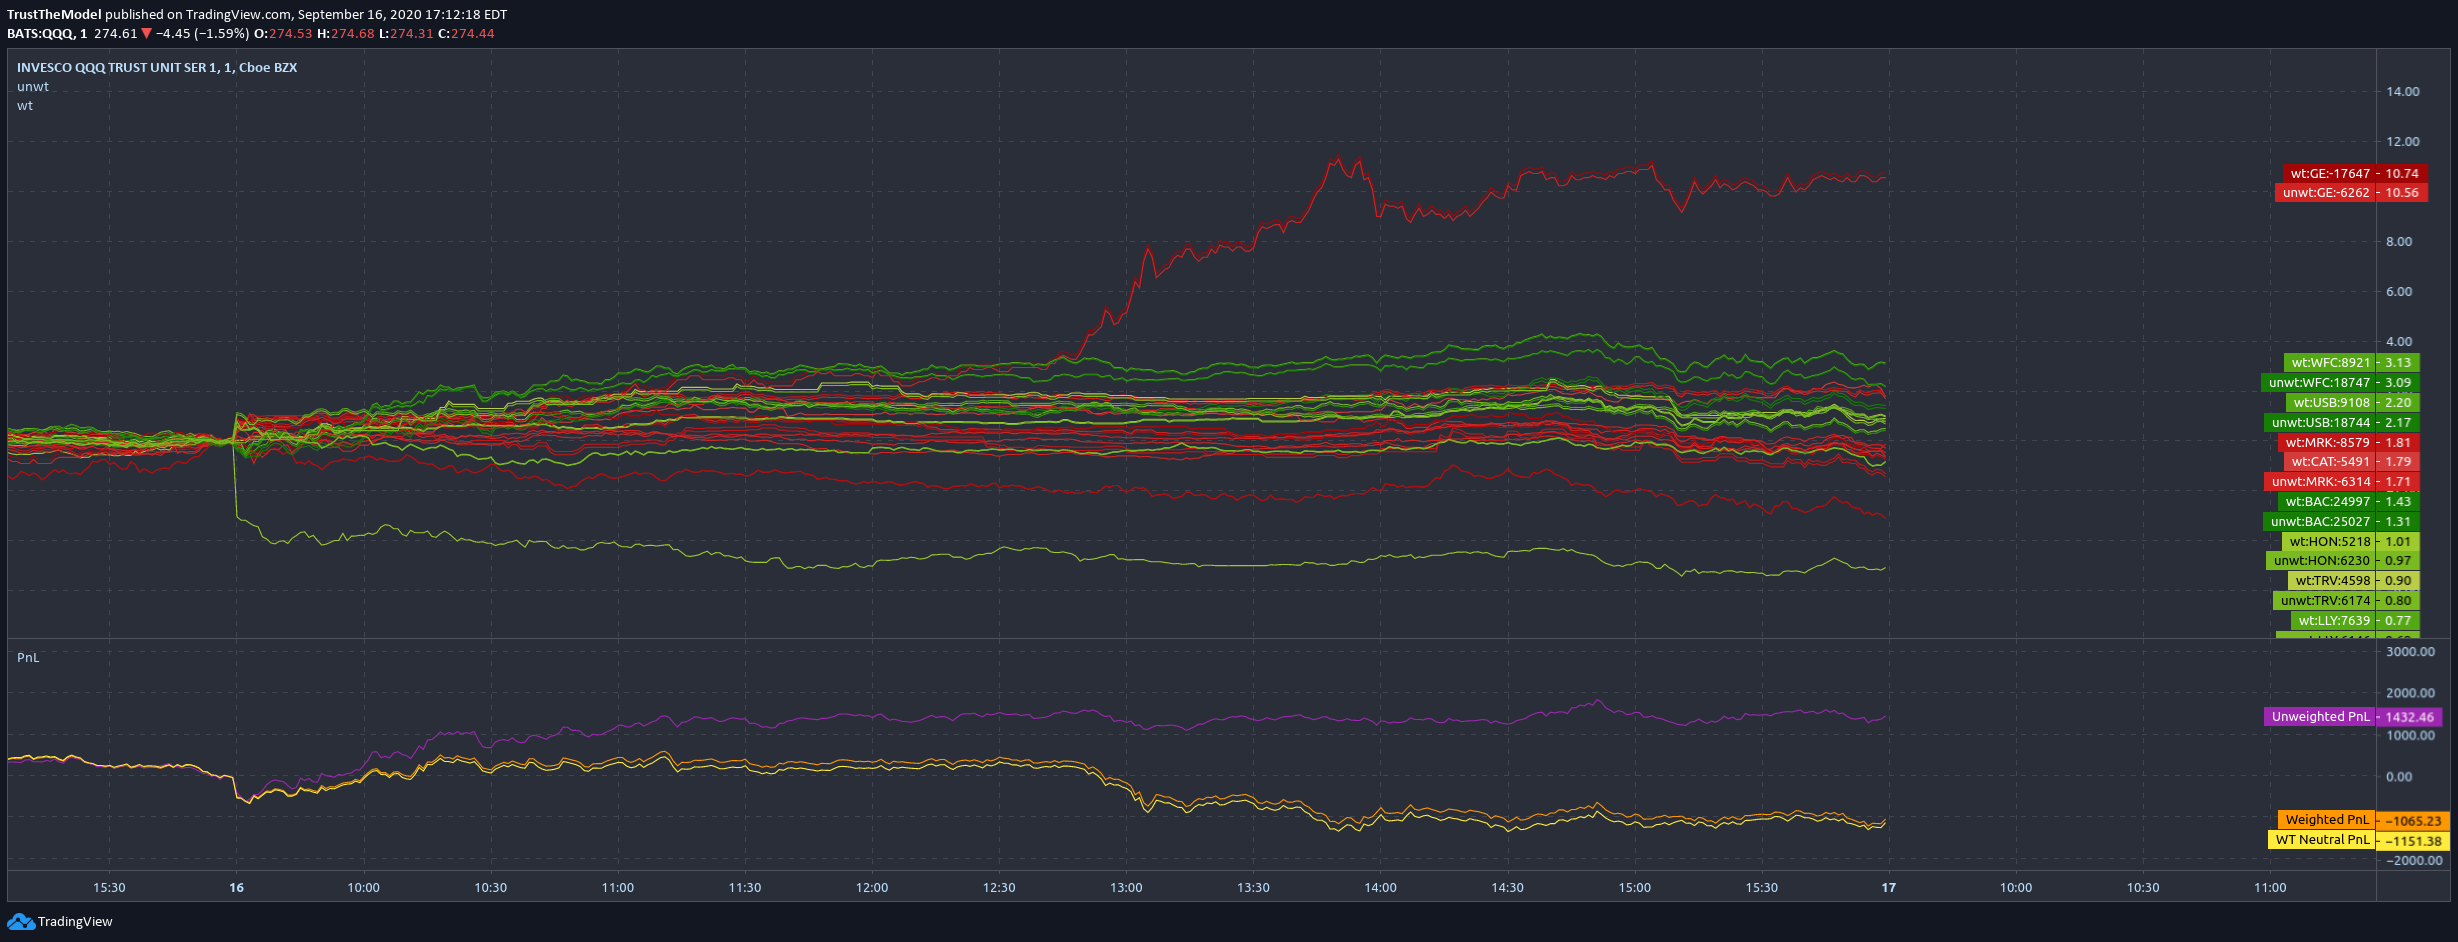Click the unwt:USB:18744 price label
2458x942 pixels.
(x=2320, y=423)
